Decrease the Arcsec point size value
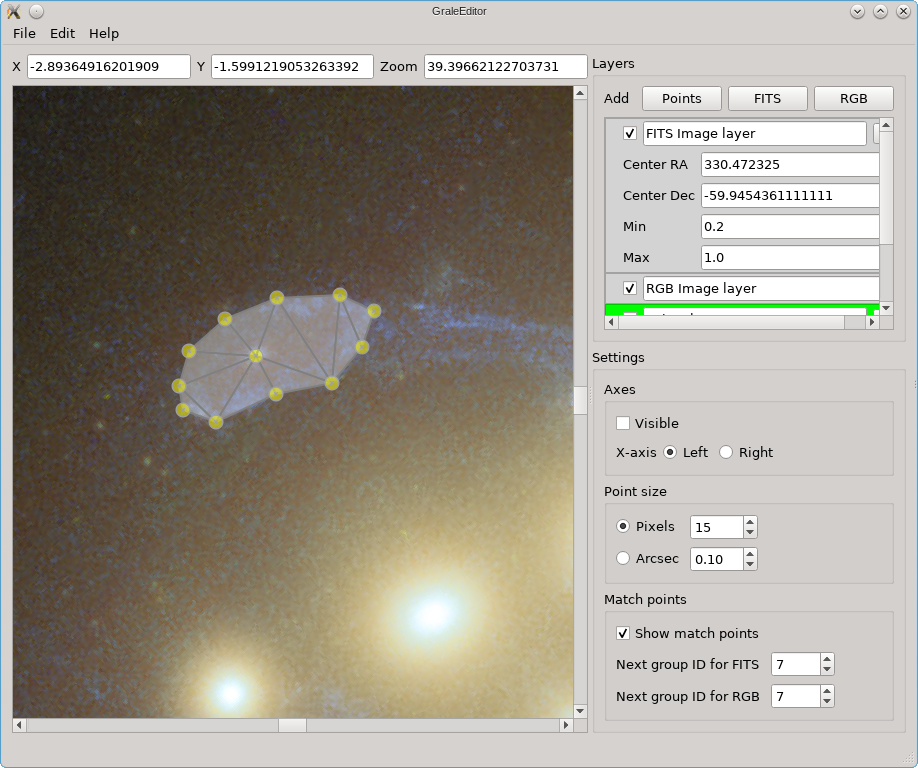The image size is (918, 768). pyautogui.click(x=750, y=564)
